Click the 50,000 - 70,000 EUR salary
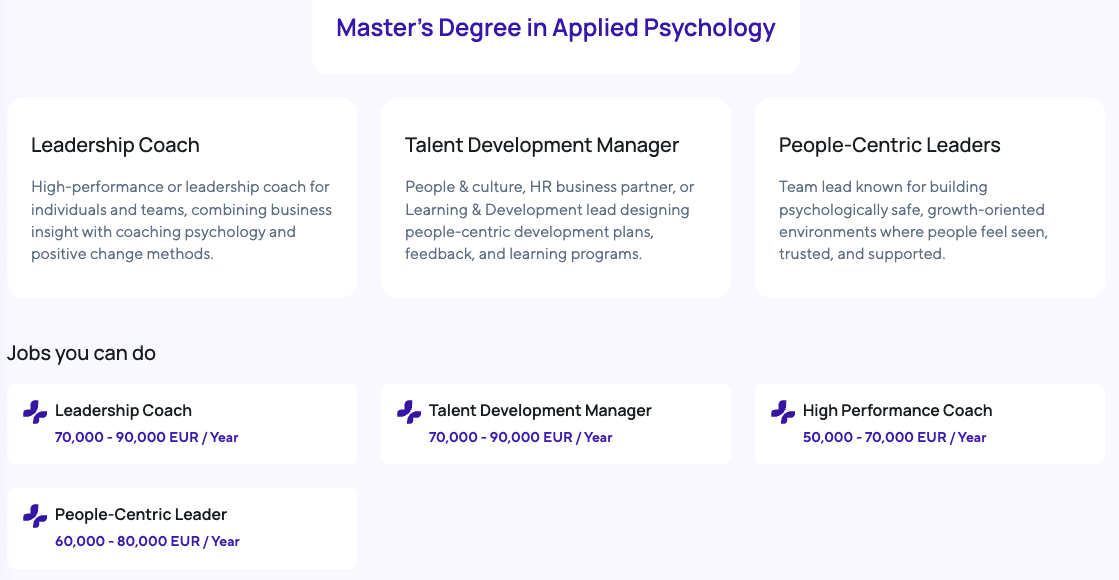 pyautogui.click(x=894, y=437)
